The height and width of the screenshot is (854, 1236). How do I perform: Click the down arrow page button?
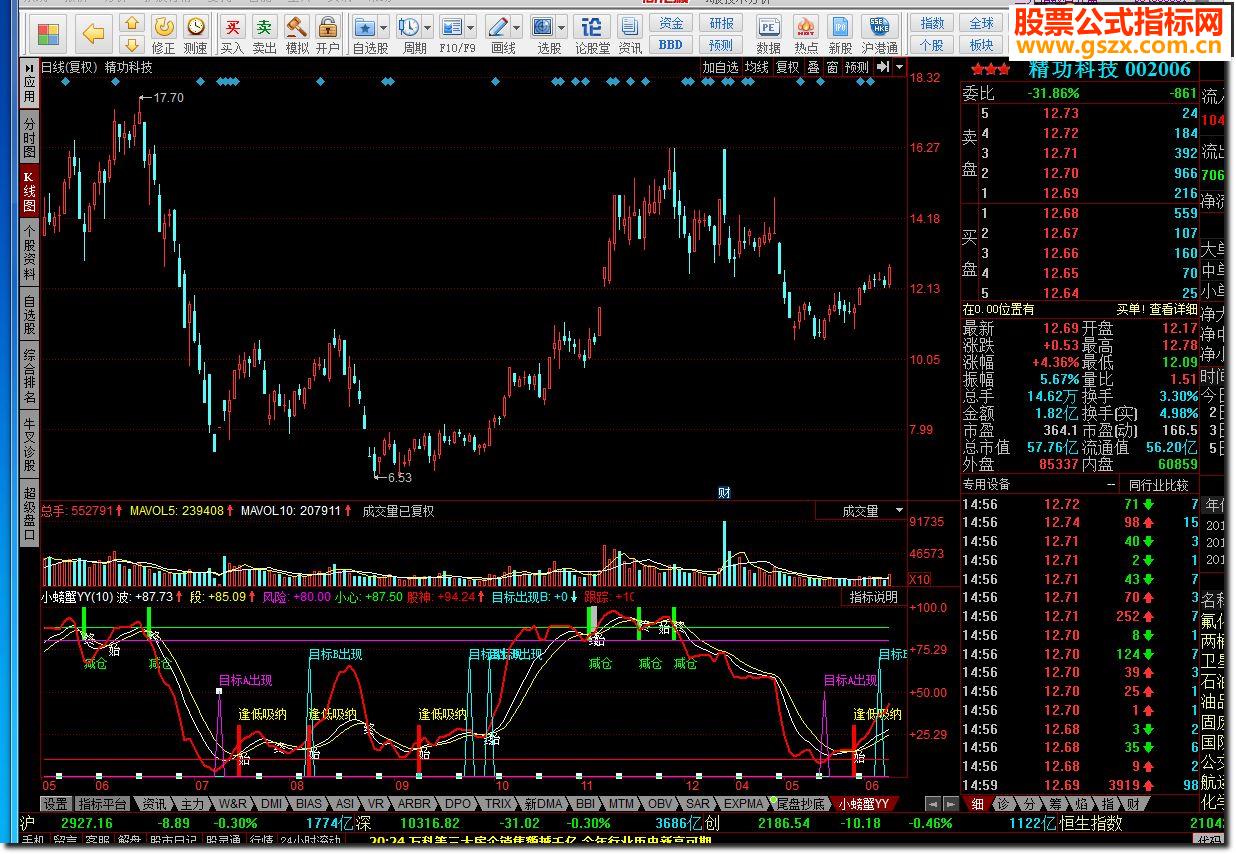131,45
